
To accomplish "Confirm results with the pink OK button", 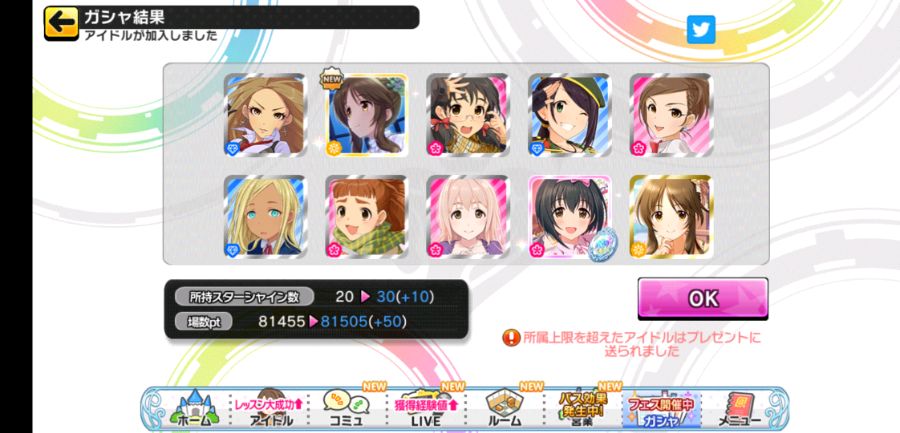I will [x=703, y=299].
